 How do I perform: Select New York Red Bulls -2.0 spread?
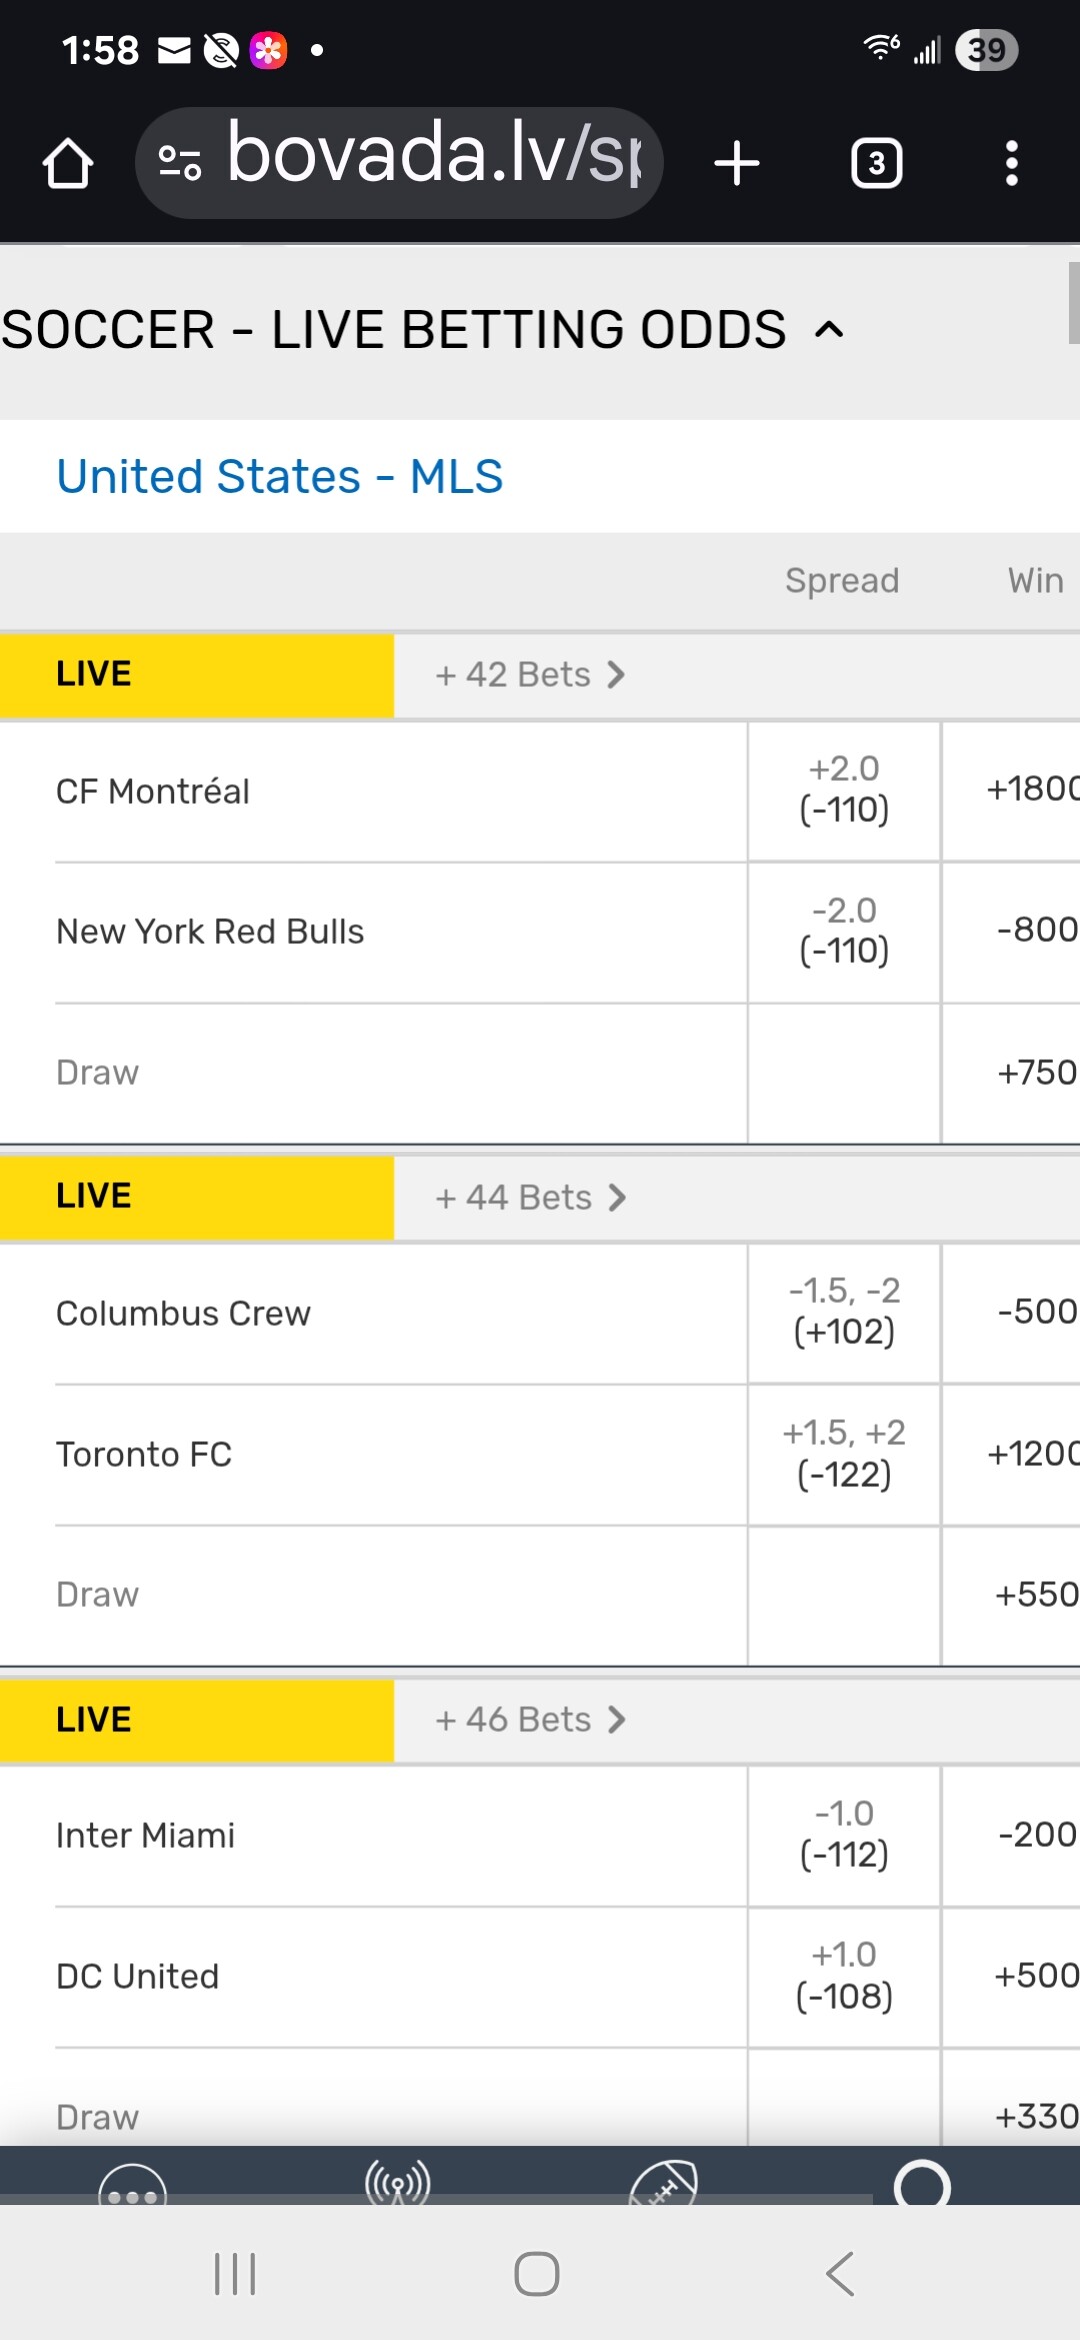click(844, 931)
